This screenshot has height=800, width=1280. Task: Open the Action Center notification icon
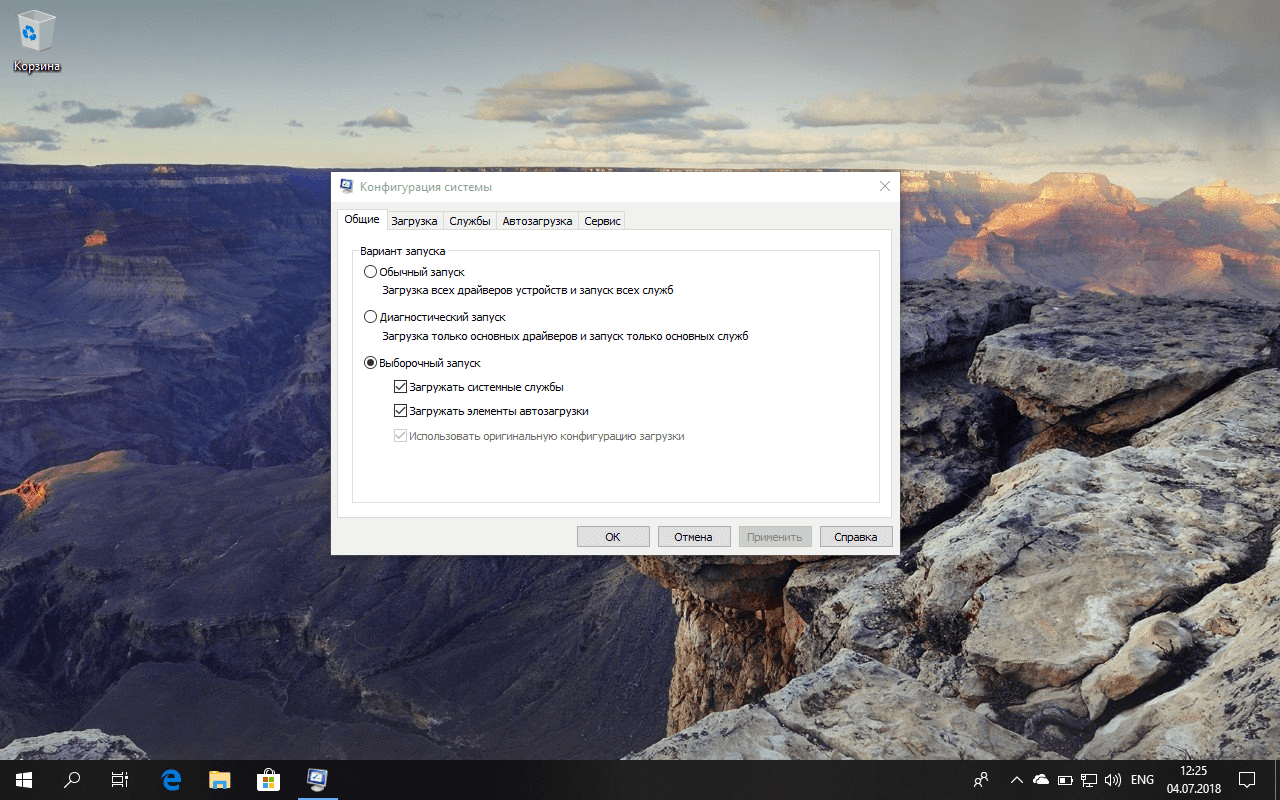(1247, 780)
